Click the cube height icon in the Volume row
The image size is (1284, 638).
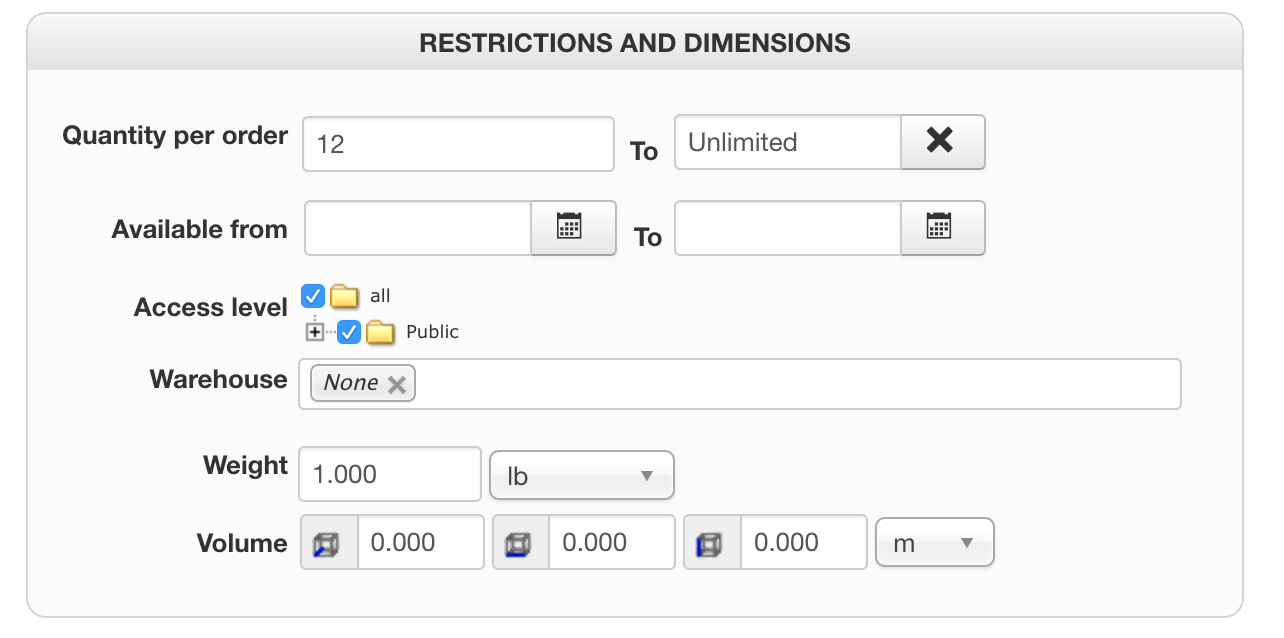[712, 543]
